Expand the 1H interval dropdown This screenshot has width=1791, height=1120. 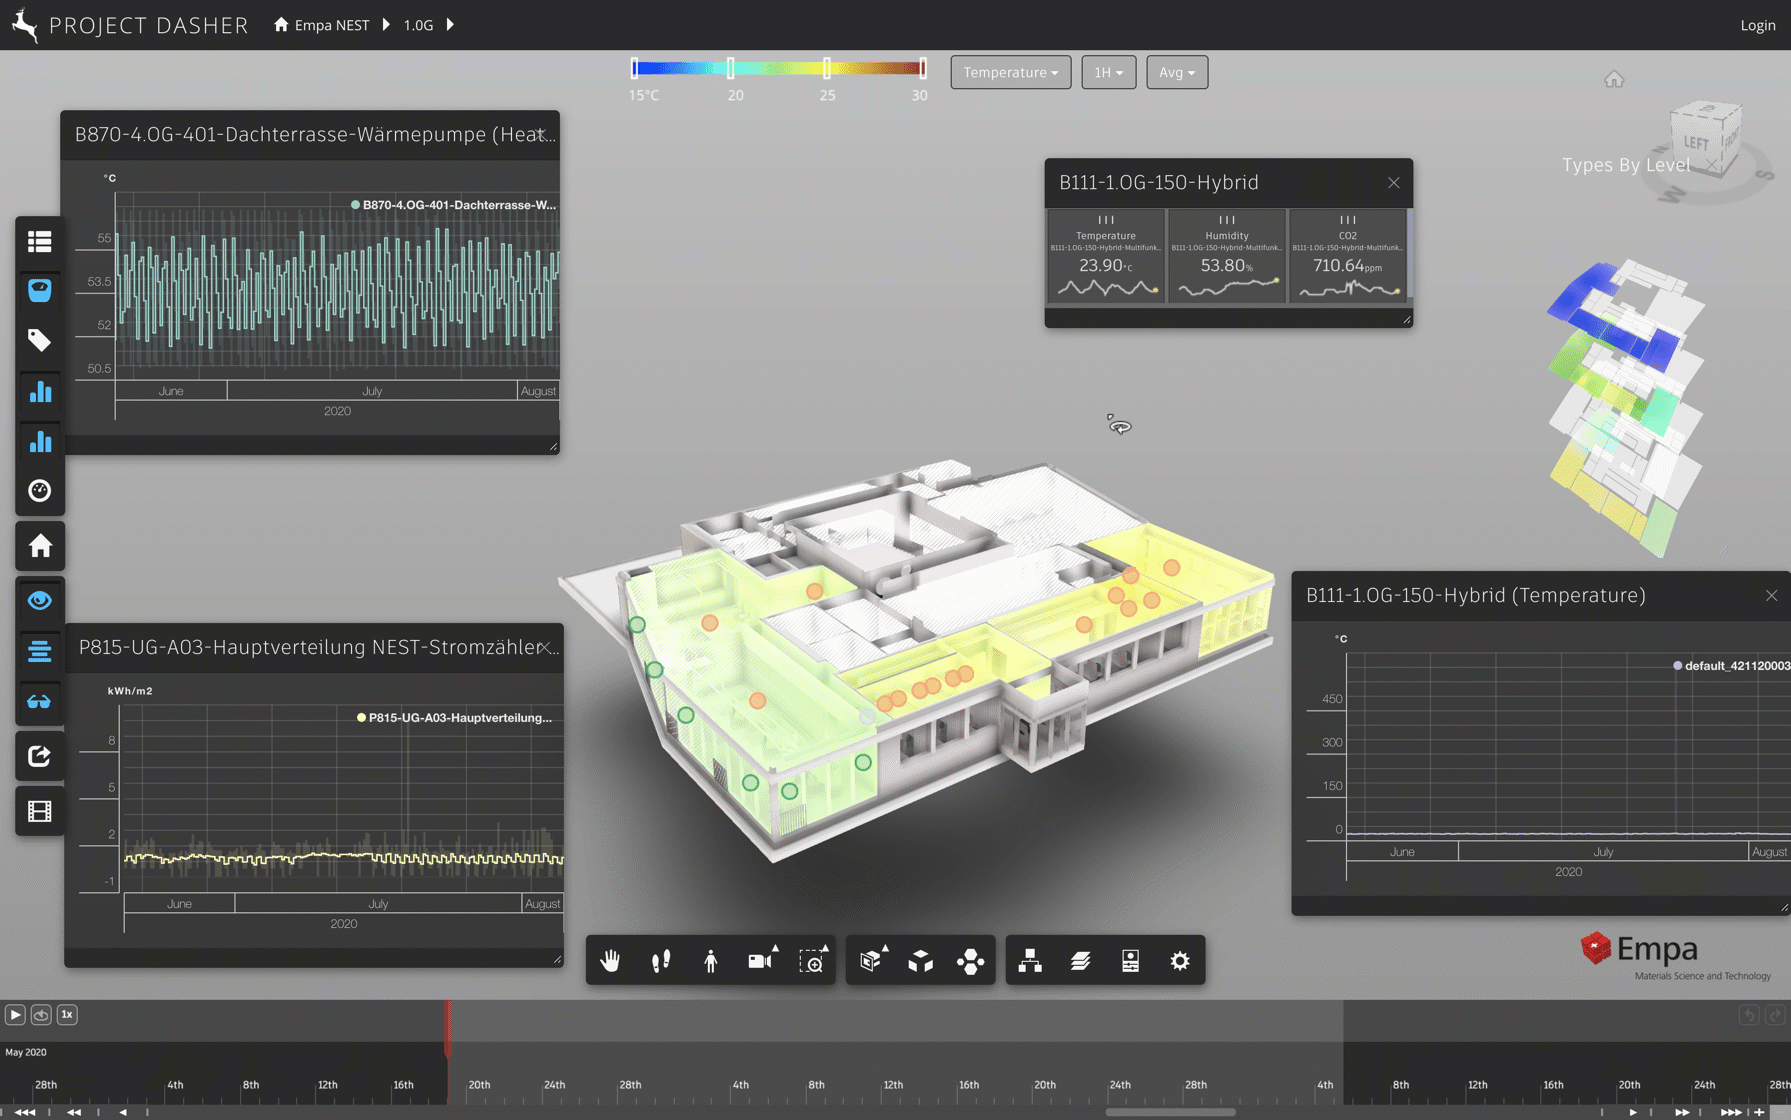[1108, 72]
